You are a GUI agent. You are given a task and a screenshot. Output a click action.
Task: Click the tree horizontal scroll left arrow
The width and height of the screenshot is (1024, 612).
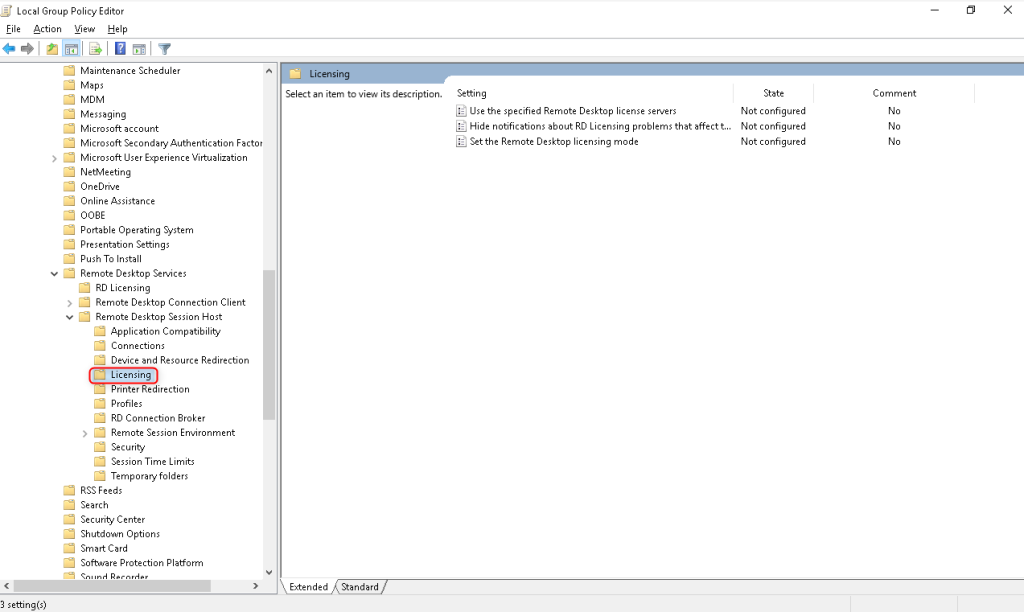7,587
